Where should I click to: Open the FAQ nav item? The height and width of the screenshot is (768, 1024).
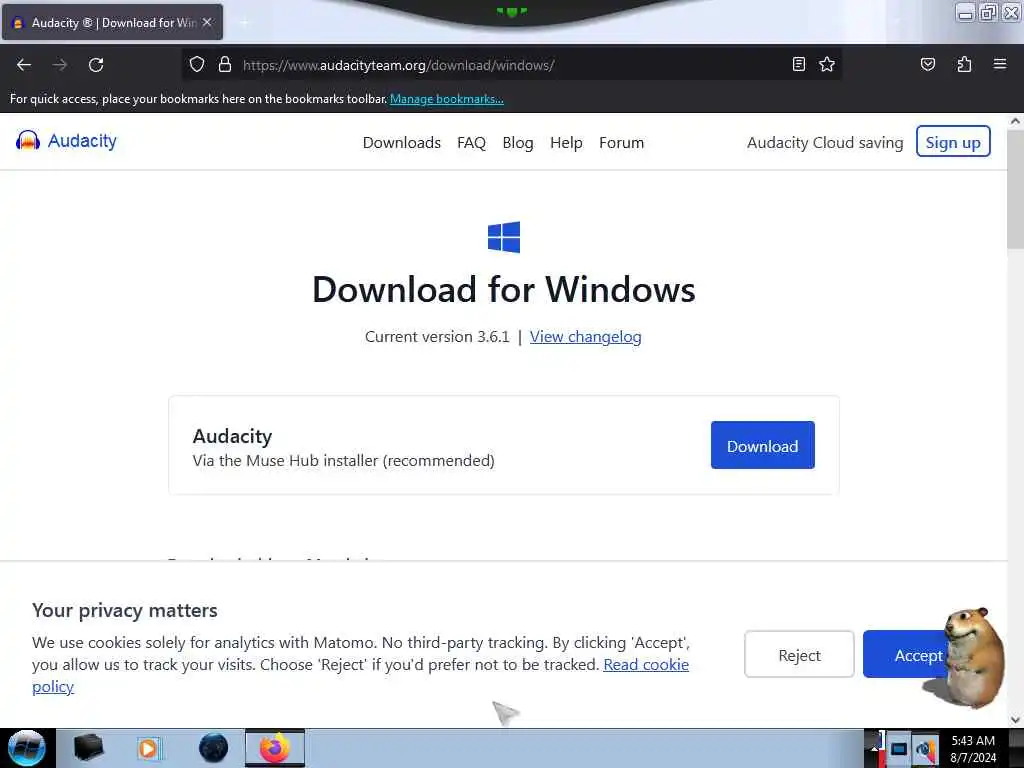[x=472, y=142]
